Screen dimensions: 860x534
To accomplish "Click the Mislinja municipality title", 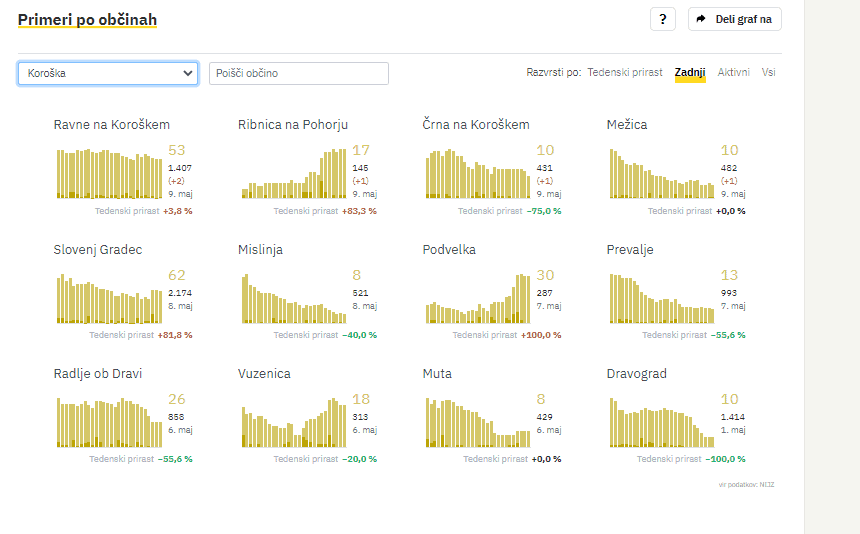I will pos(260,249).
